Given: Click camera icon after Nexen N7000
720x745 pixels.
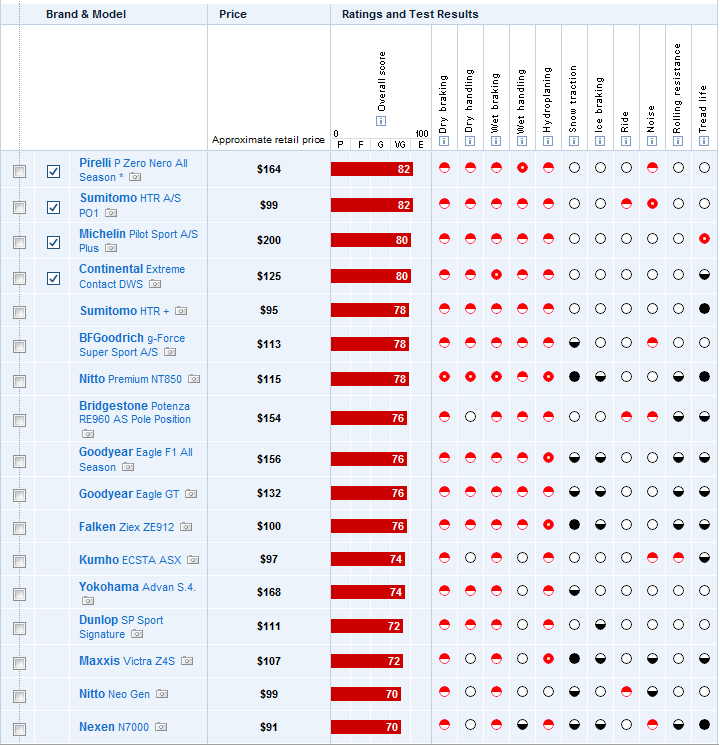Looking at the screenshot, I should (x=161, y=727).
